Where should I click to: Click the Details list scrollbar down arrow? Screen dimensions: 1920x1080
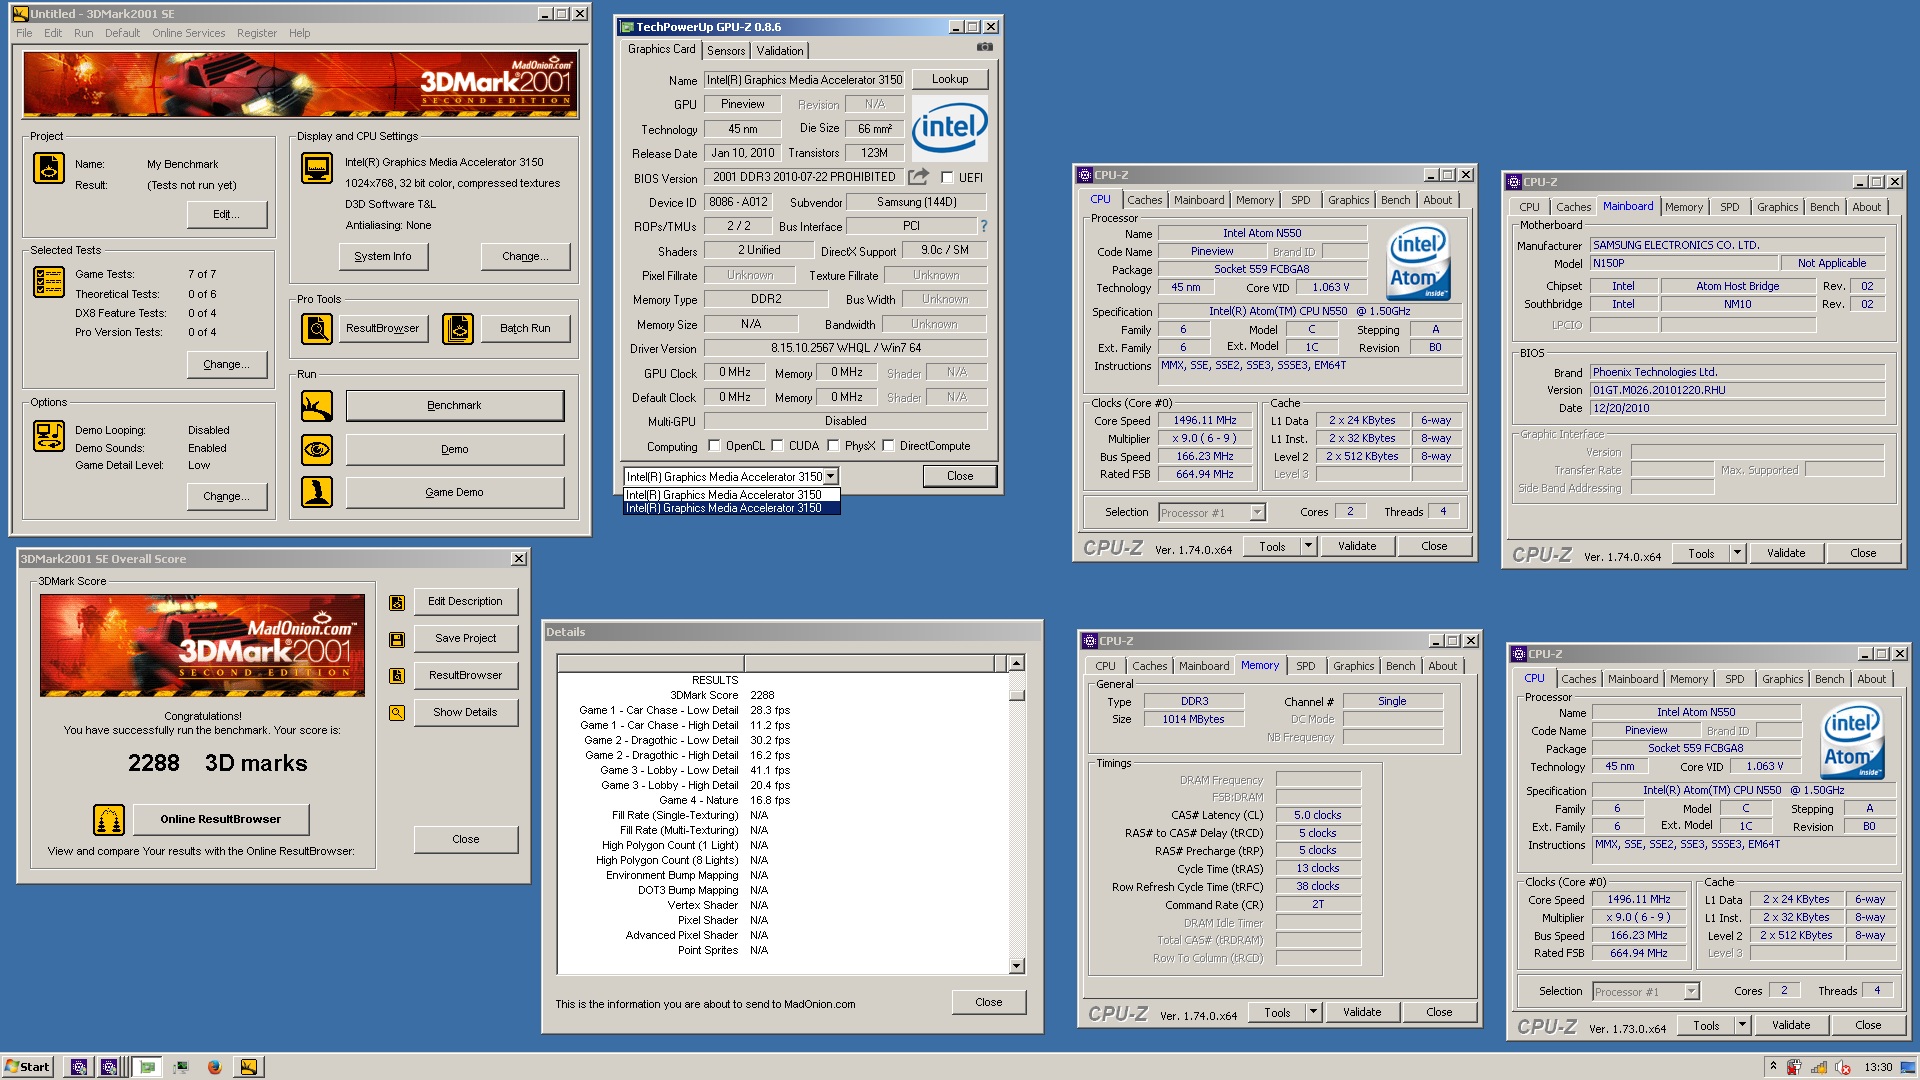click(x=1017, y=966)
